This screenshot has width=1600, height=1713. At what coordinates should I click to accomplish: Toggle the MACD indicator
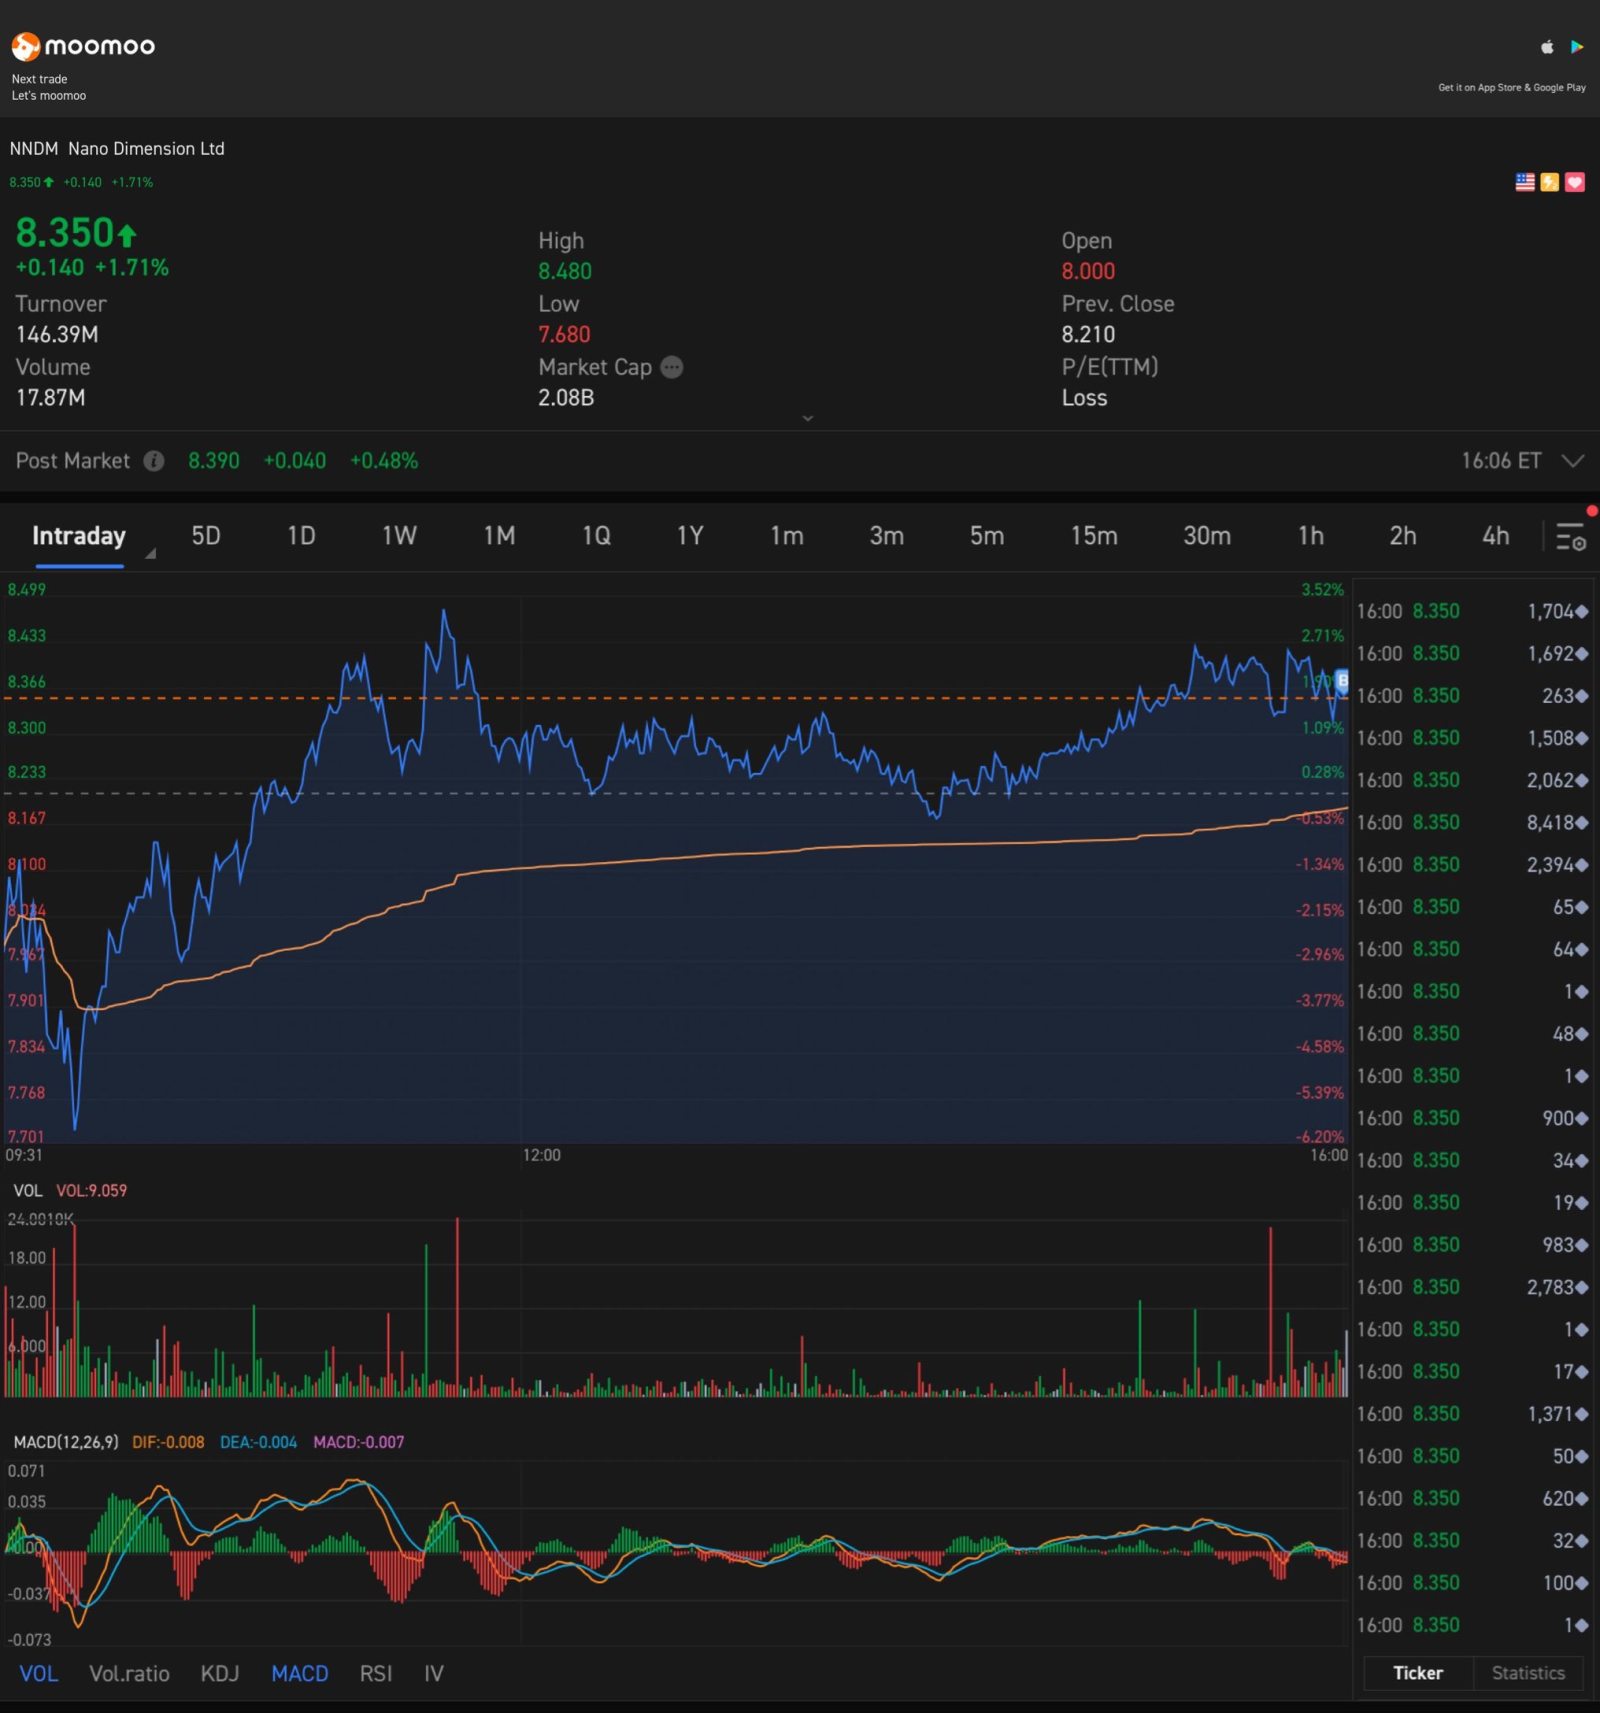300,1673
